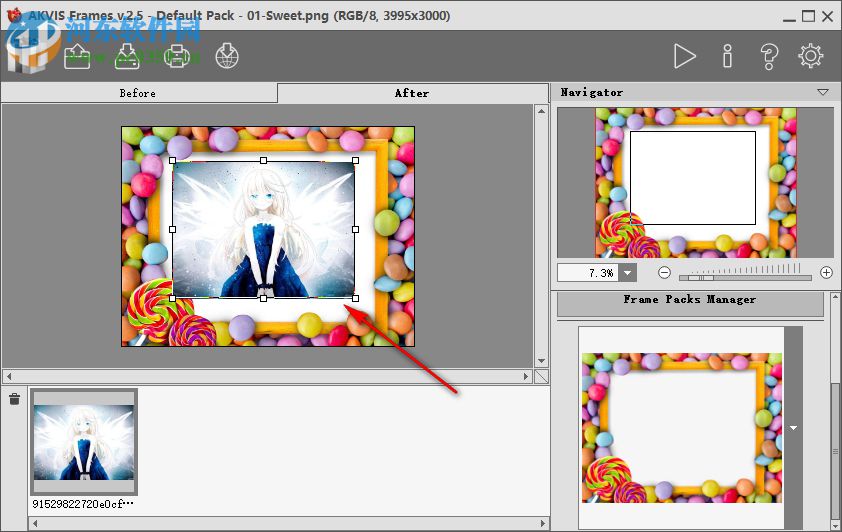The image size is (842, 532).
Task: Click the Print Image toolbar icon
Action: point(177,56)
